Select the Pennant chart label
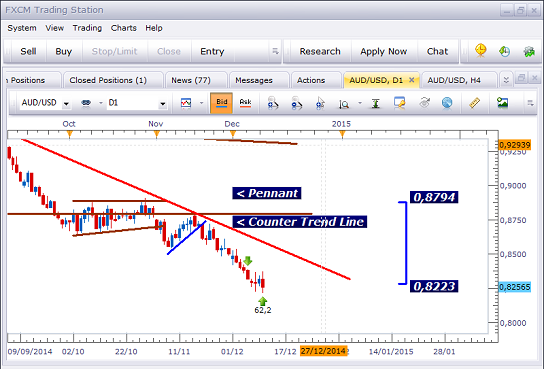This screenshot has height=369, width=544. (x=266, y=193)
